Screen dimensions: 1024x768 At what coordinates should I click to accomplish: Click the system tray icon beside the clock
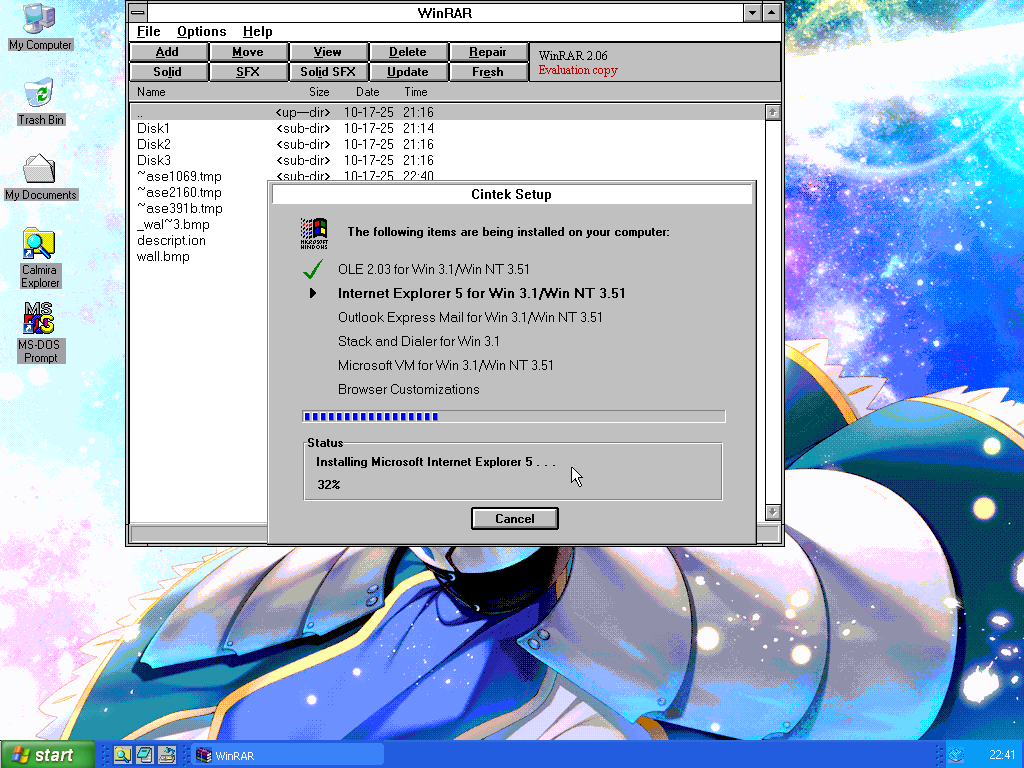pos(956,755)
